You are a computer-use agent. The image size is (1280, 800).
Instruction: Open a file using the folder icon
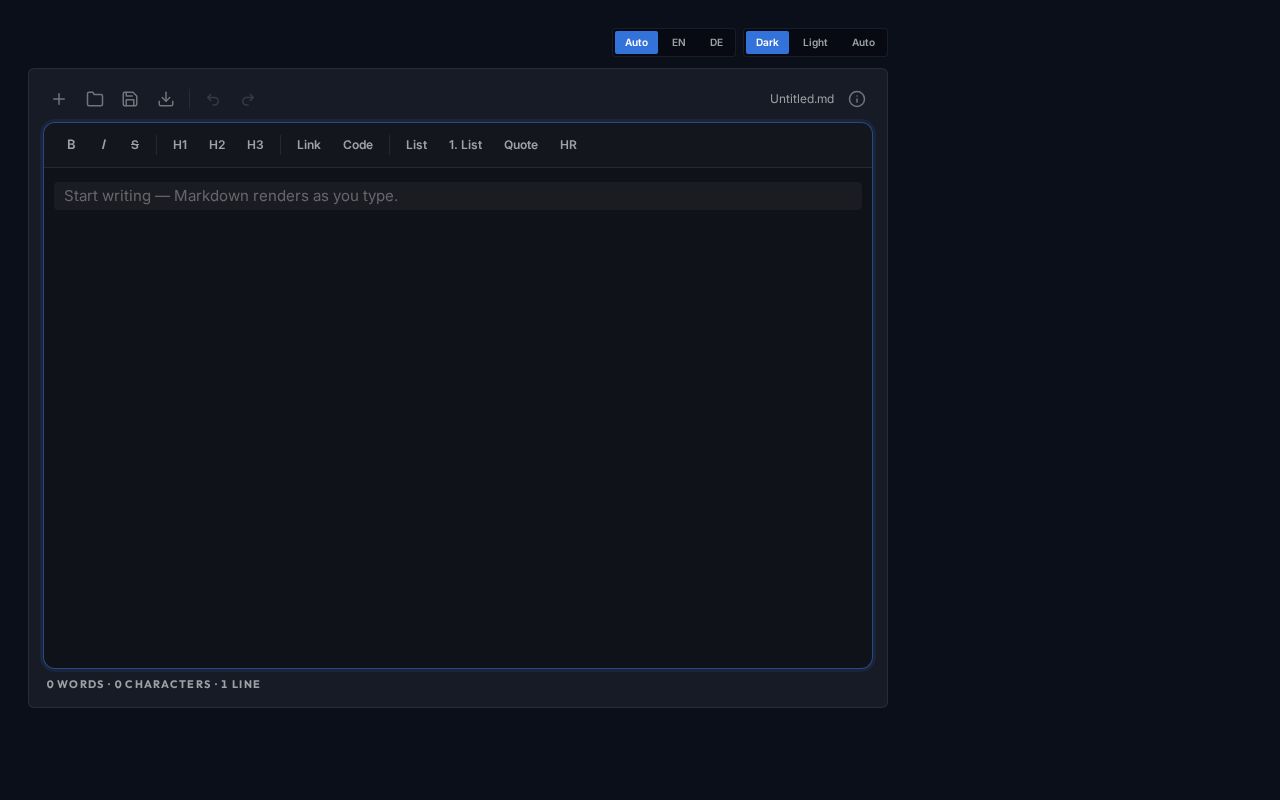[95, 99]
